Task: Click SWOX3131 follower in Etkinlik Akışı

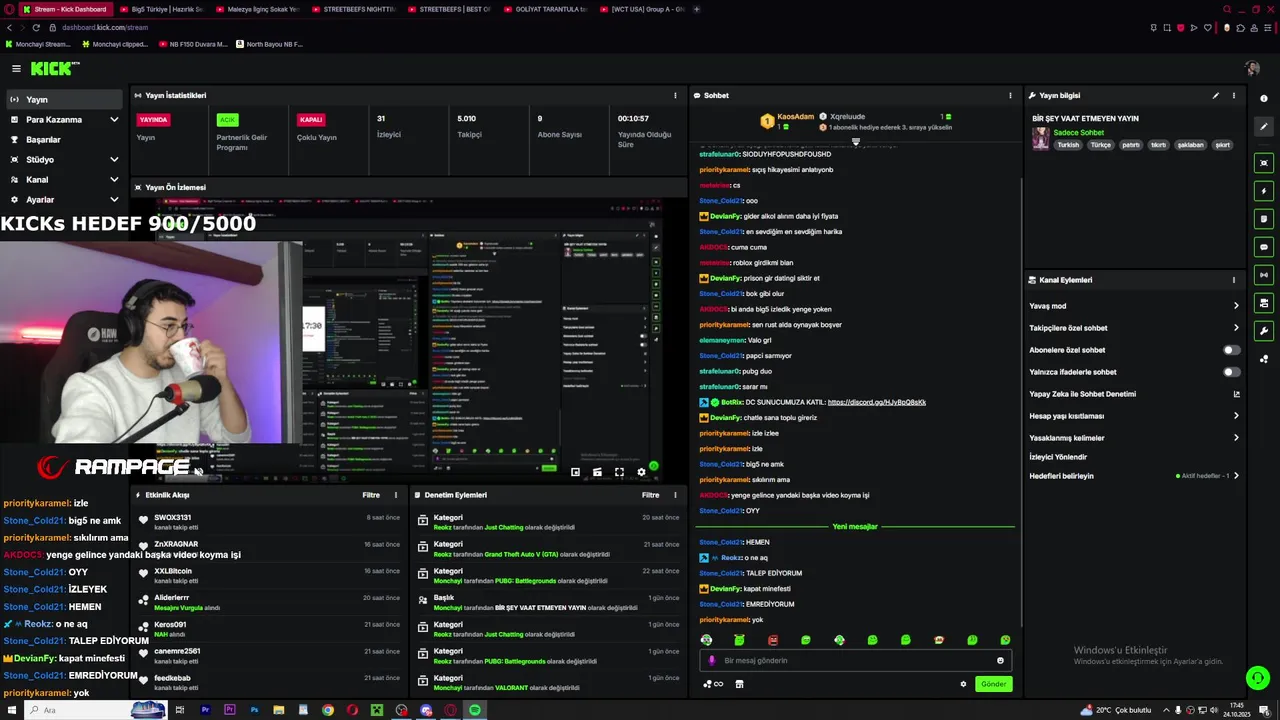Action: click(172, 518)
